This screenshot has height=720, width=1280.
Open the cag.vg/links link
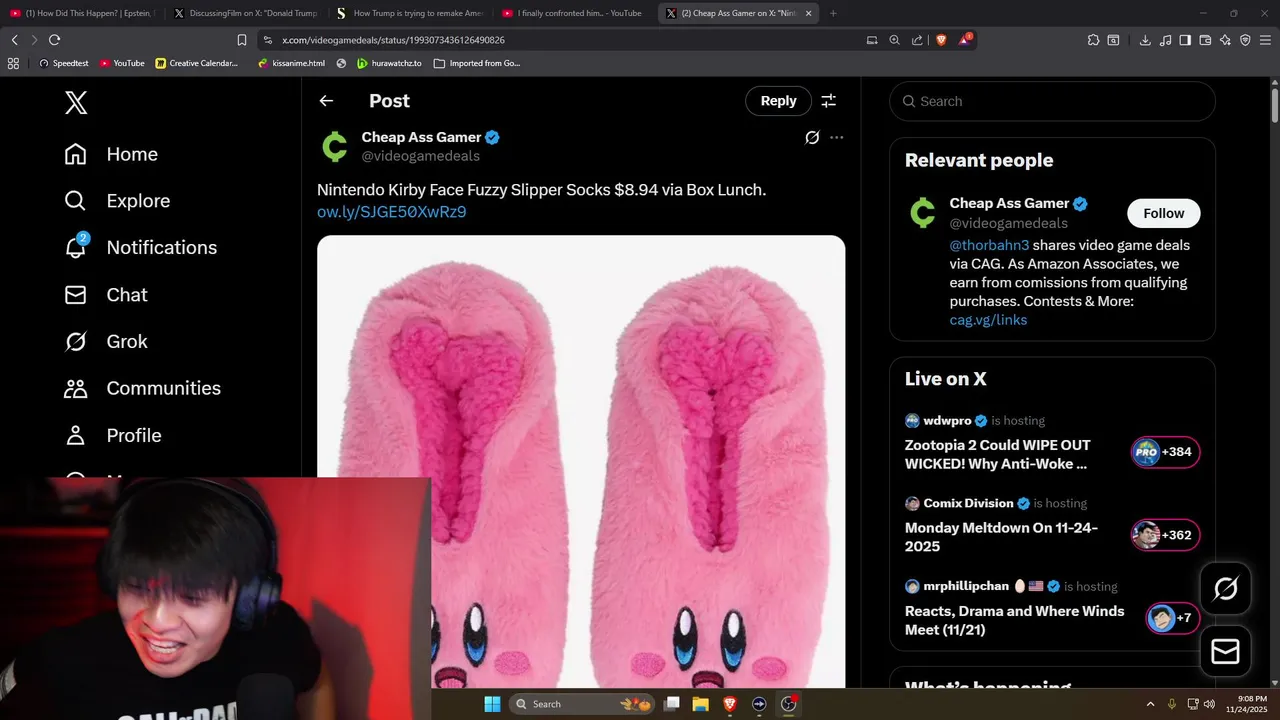[988, 320]
